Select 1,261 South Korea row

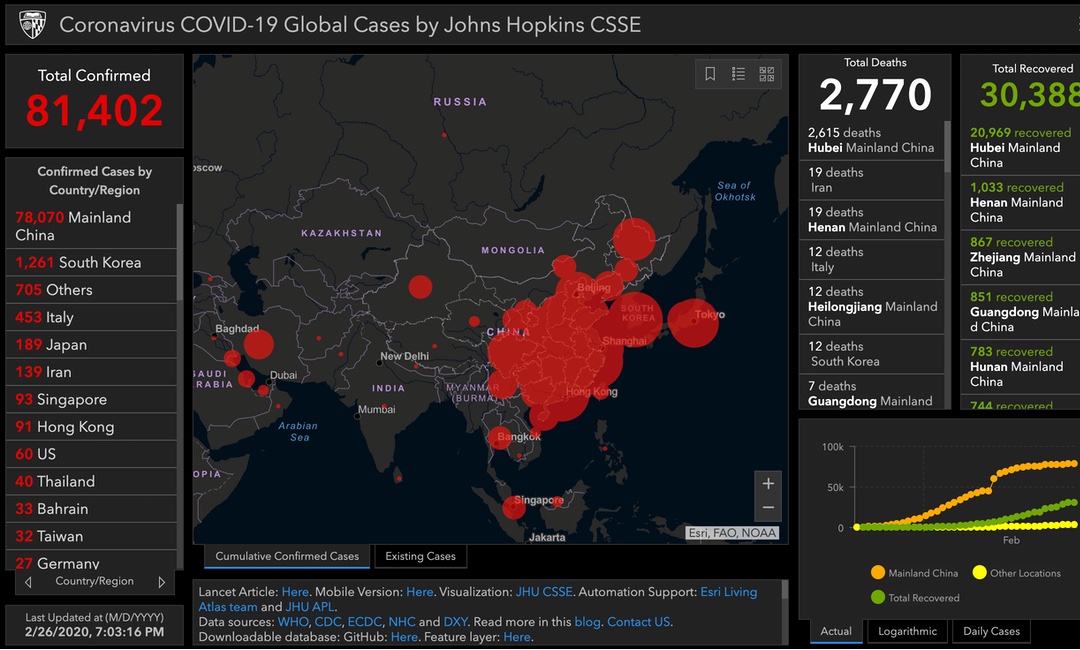92,262
